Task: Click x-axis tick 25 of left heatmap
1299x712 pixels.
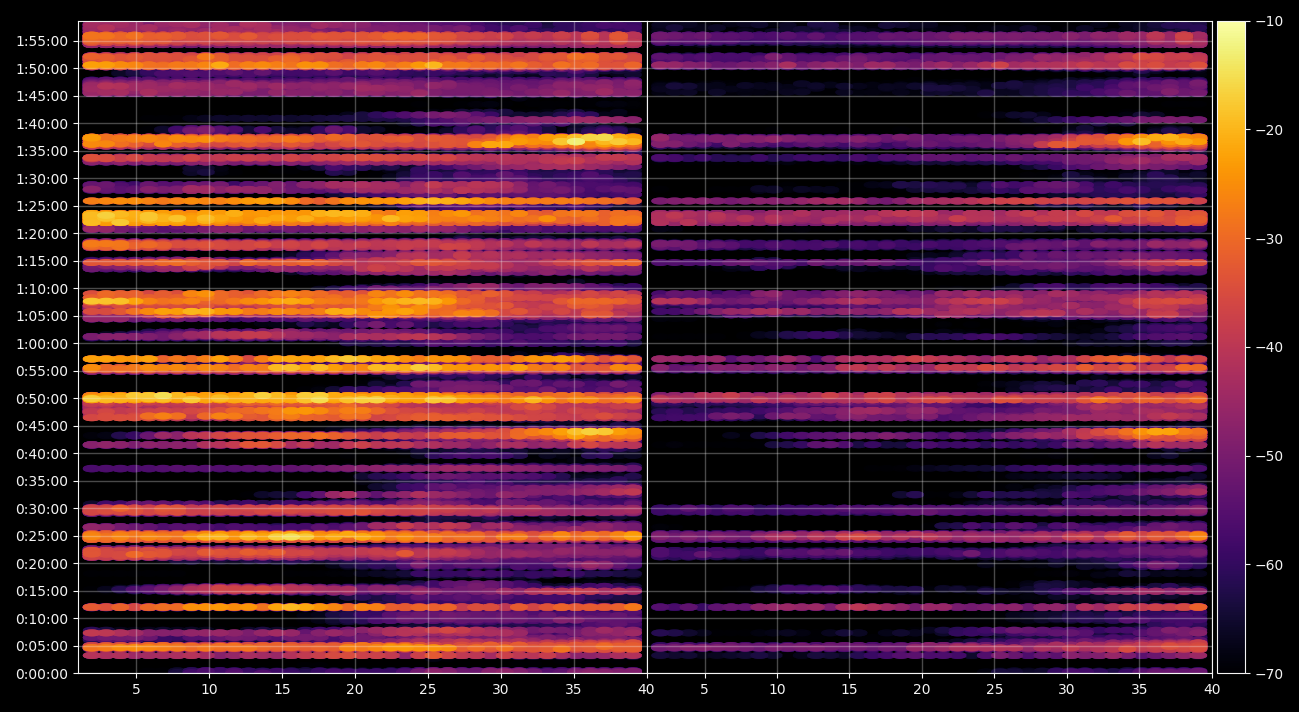Action: (x=428, y=689)
